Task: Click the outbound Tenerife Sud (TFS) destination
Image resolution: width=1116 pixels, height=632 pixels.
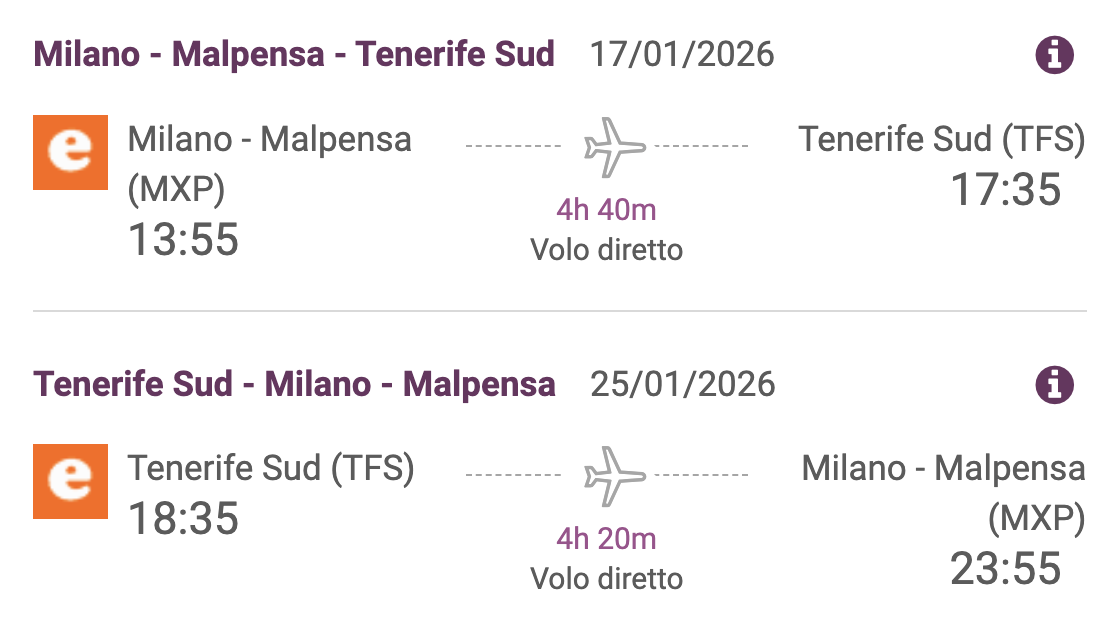Action: tap(941, 140)
